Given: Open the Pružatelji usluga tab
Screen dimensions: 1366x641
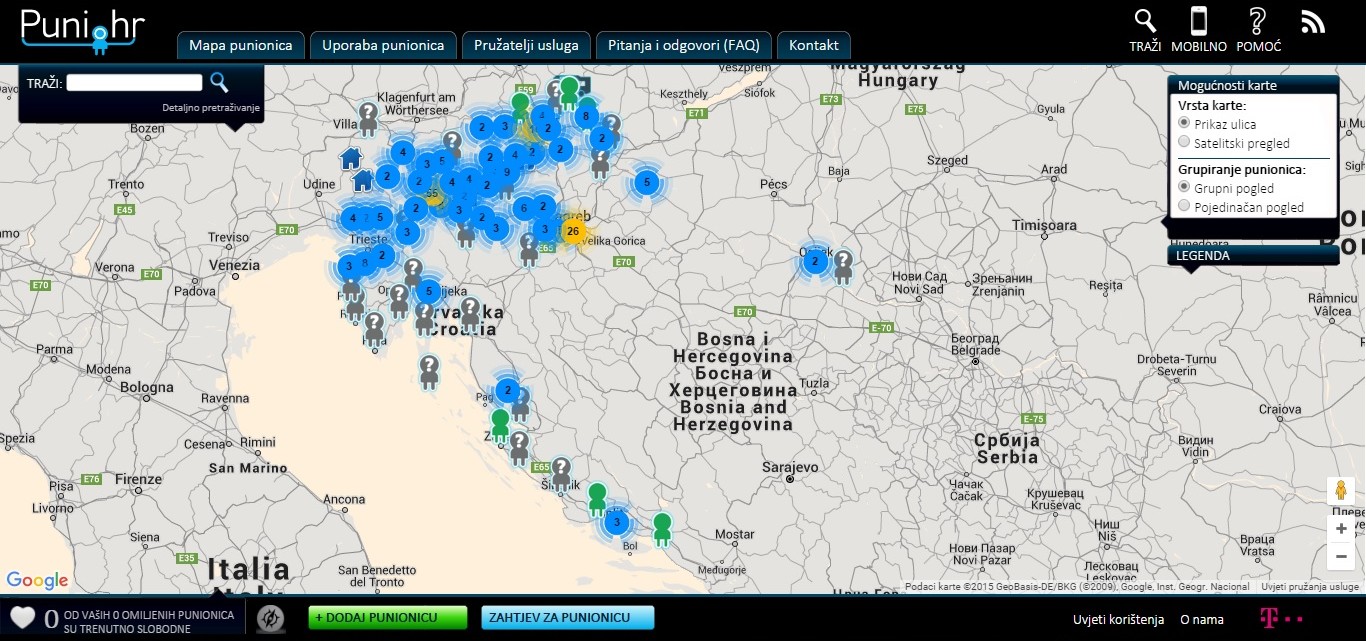Looking at the screenshot, I should [526, 46].
